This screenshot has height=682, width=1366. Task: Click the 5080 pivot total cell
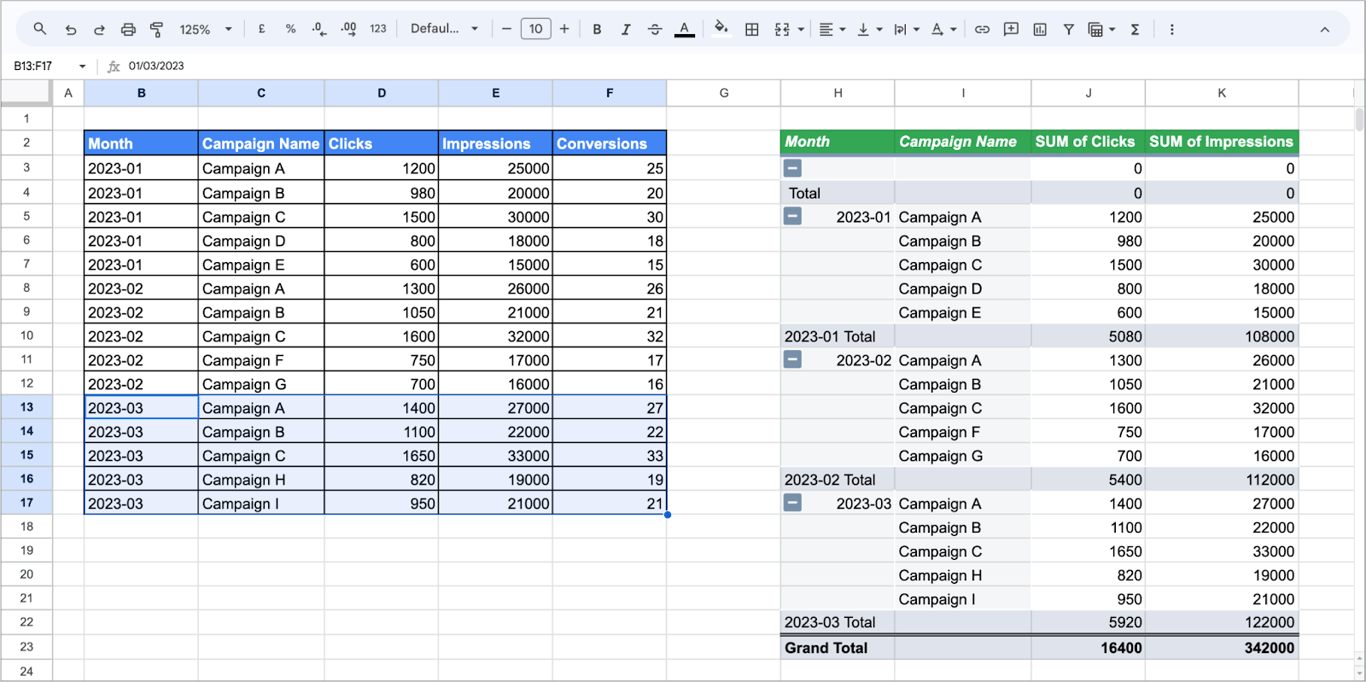[1088, 336]
